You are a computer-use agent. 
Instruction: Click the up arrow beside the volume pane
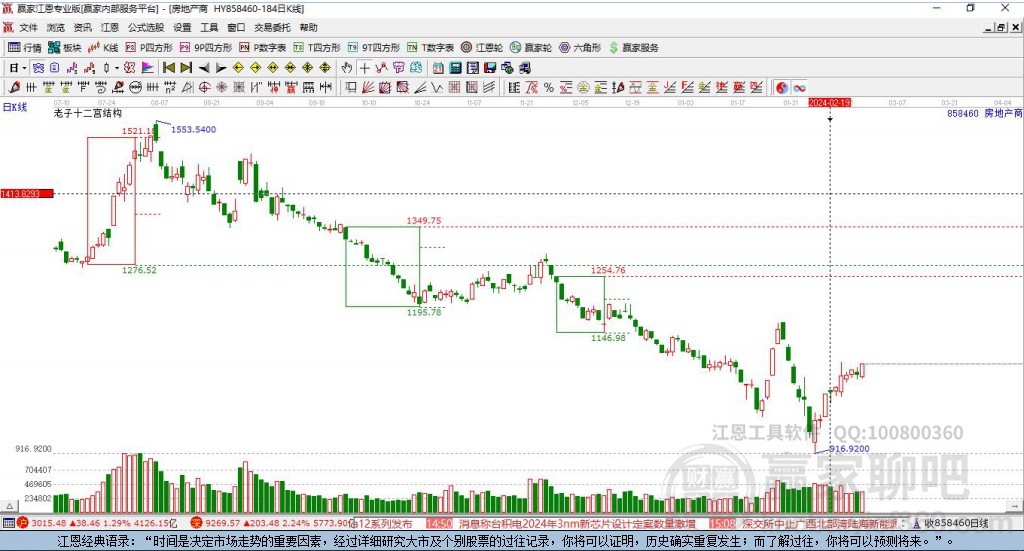tap(9, 506)
